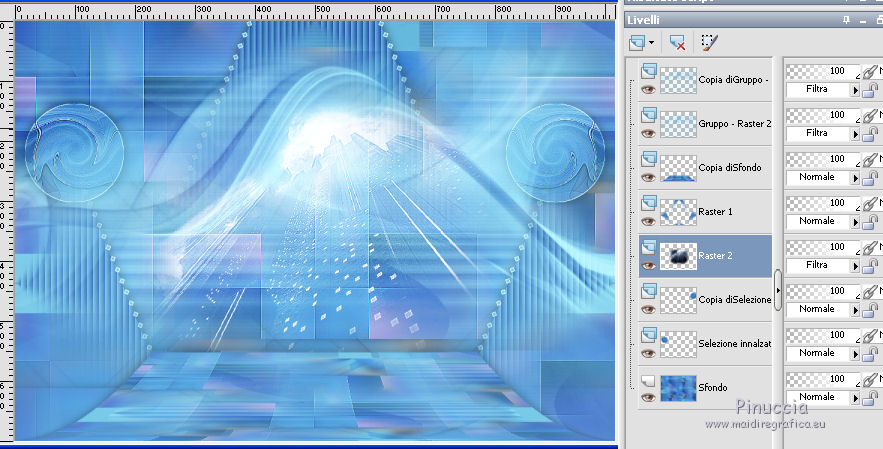Hide the Selezione innalzata layer eye
883x449 pixels.
[x=649, y=353]
